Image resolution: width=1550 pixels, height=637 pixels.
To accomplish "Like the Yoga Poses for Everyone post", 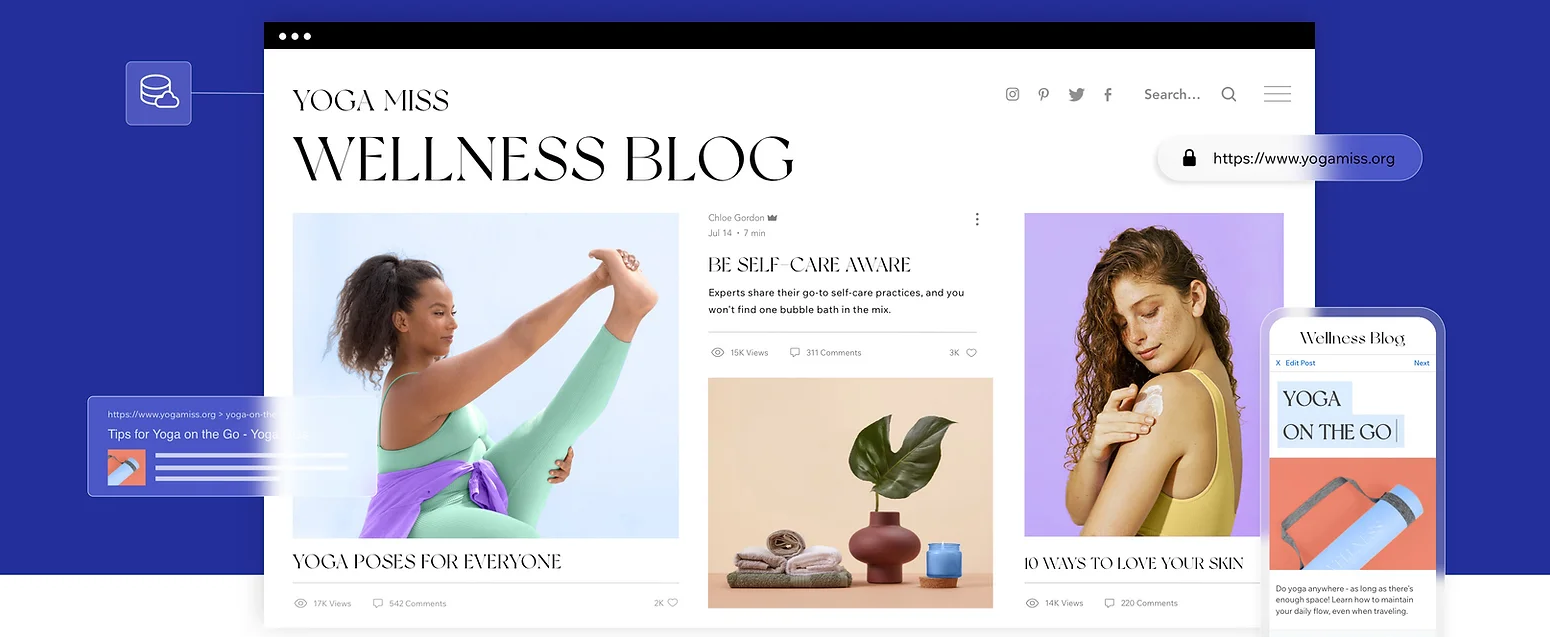I will coord(673,603).
